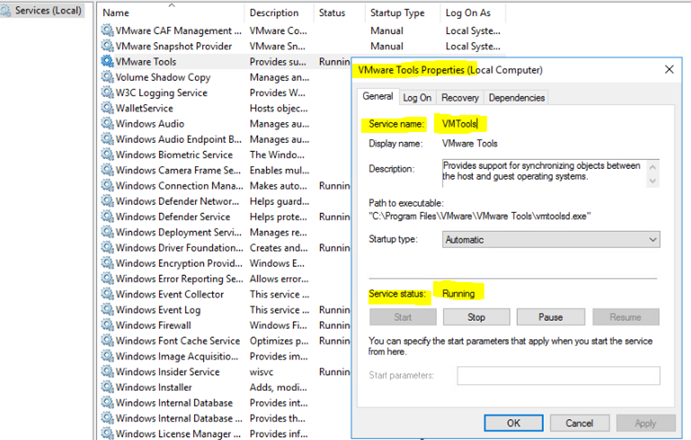Viewport: 691px width, 440px height.
Task: Click the VMTools service name field
Action: pos(460,124)
